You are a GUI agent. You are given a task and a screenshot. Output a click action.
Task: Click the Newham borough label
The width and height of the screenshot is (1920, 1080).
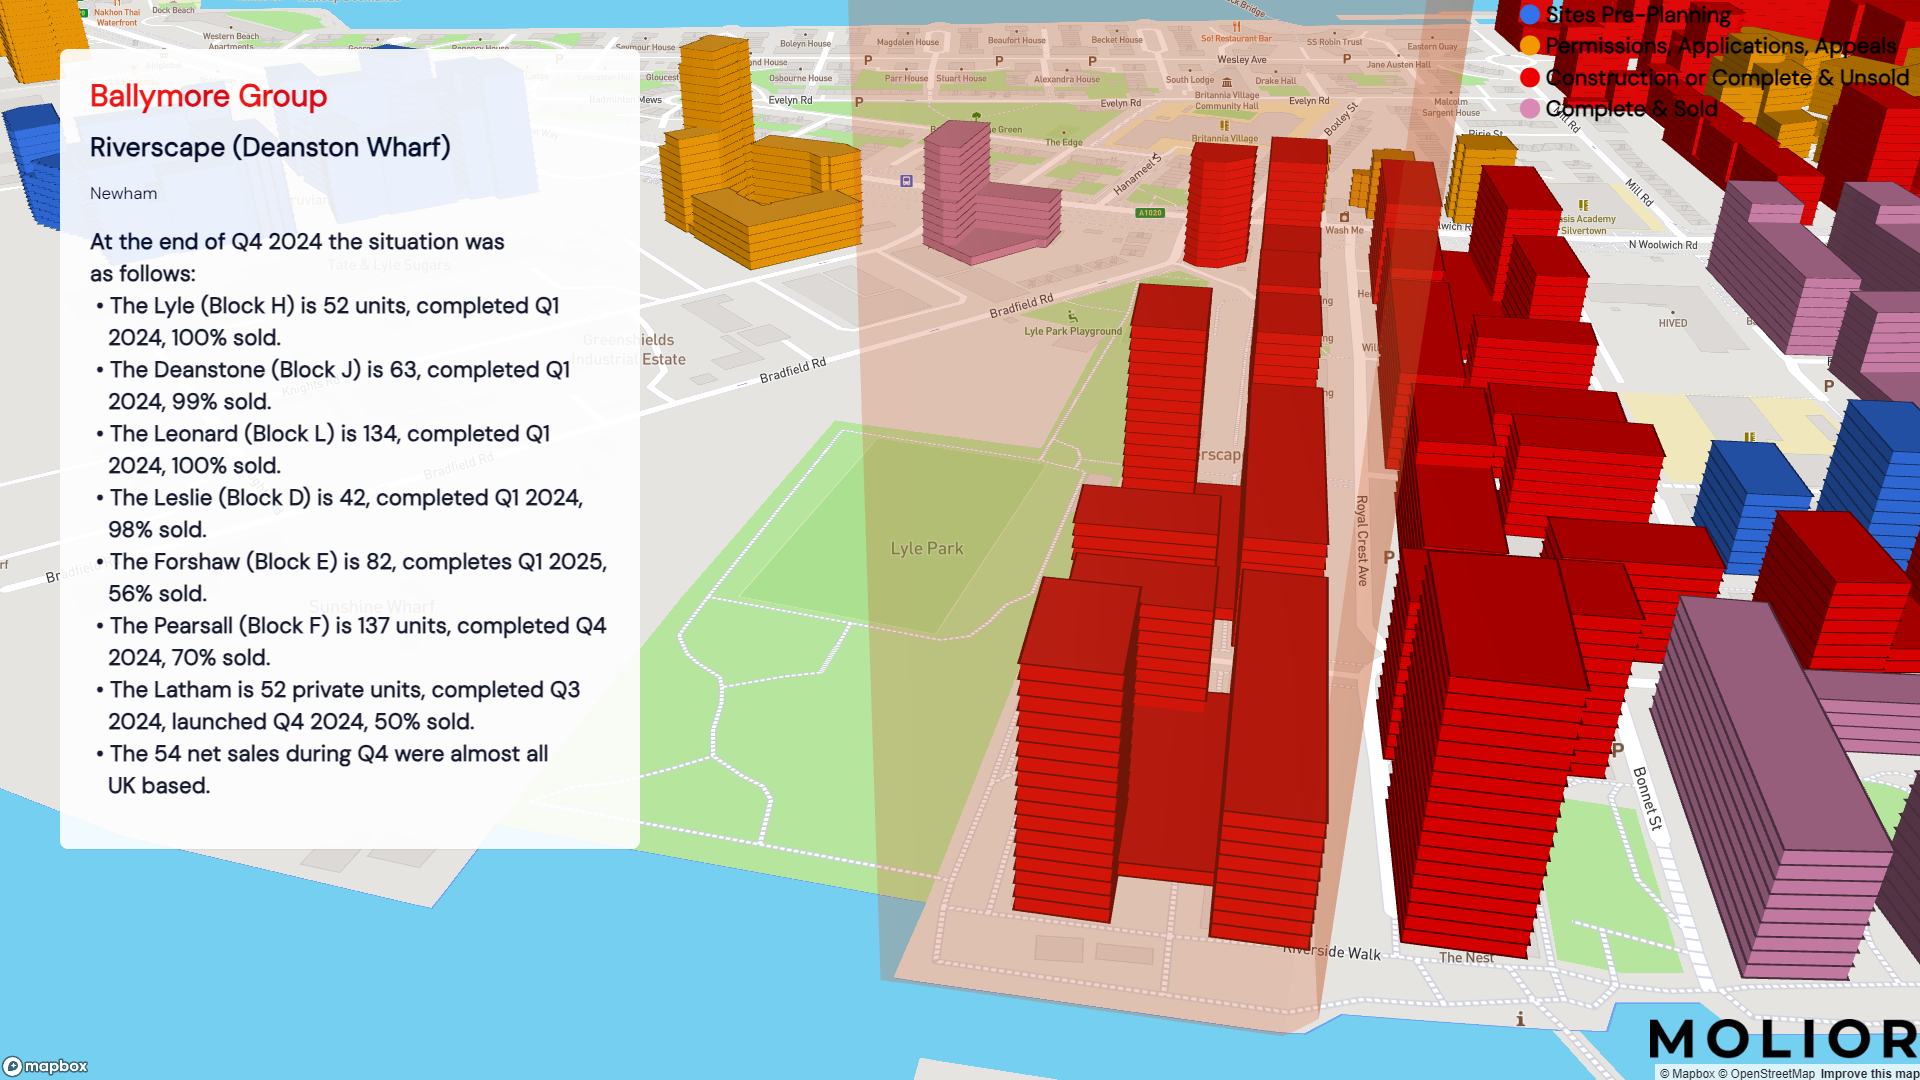click(x=123, y=193)
